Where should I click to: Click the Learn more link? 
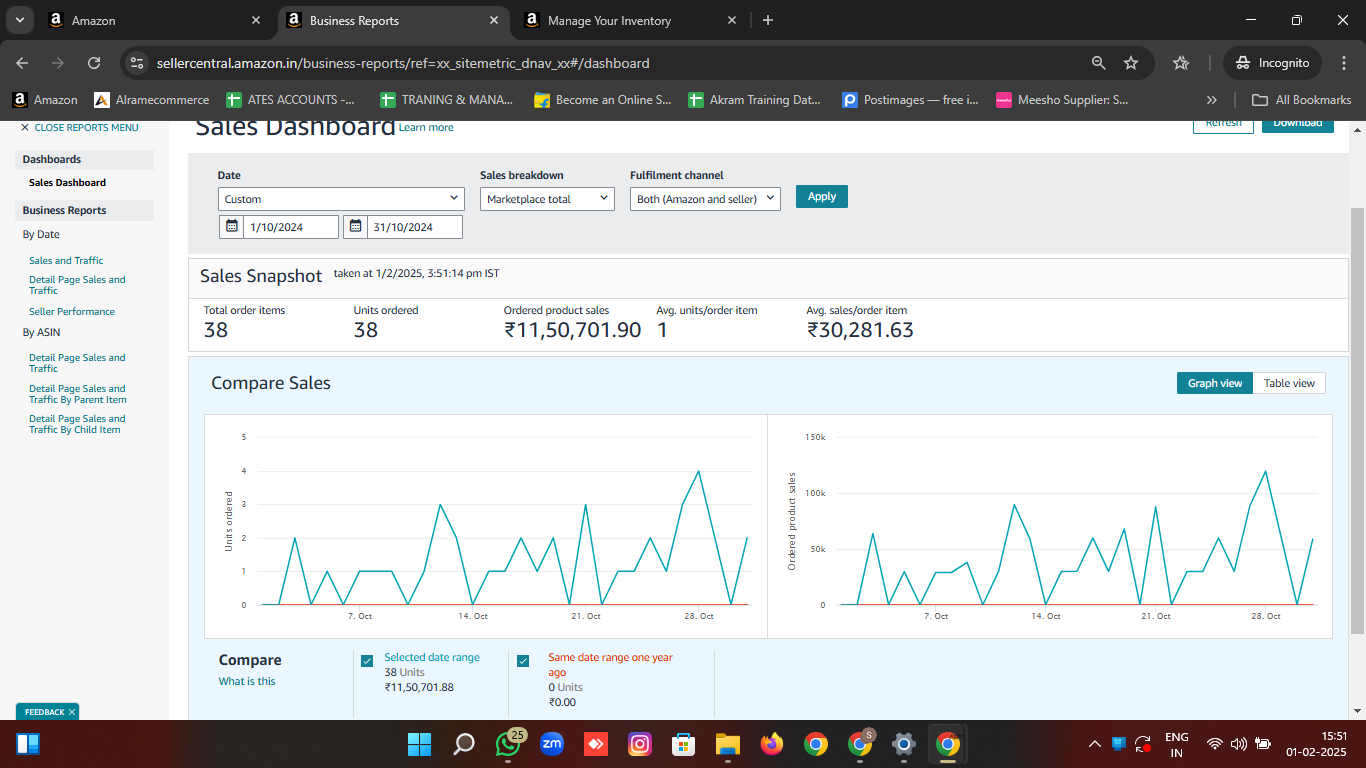pyautogui.click(x=426, y=127)
